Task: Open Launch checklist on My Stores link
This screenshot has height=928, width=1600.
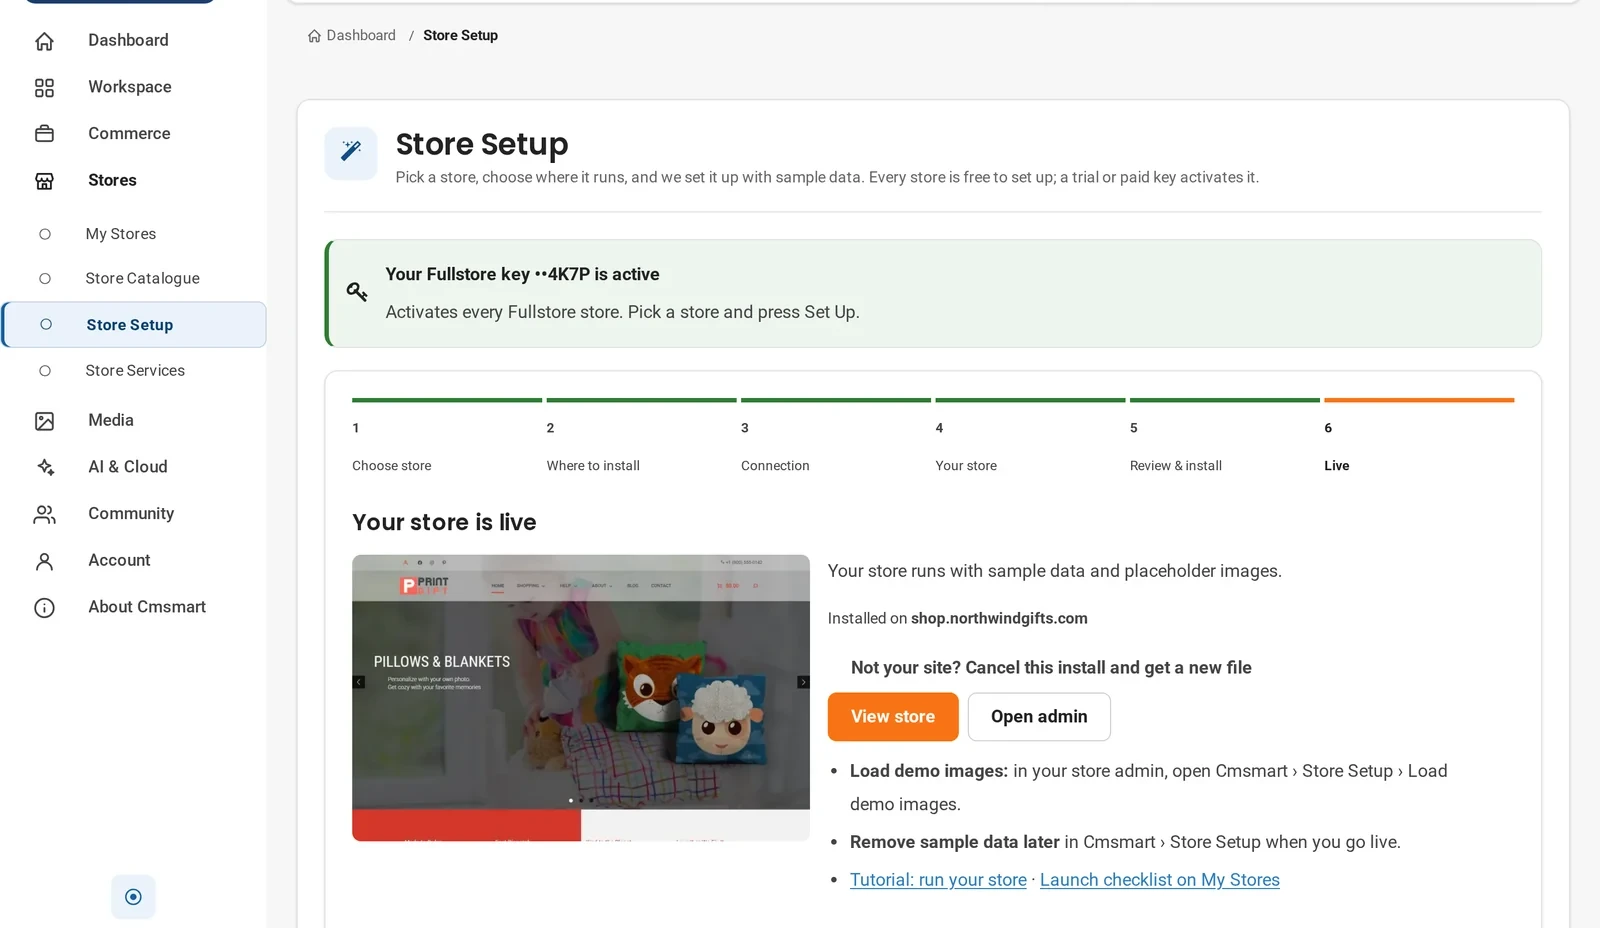Action: click(1160, 880)
